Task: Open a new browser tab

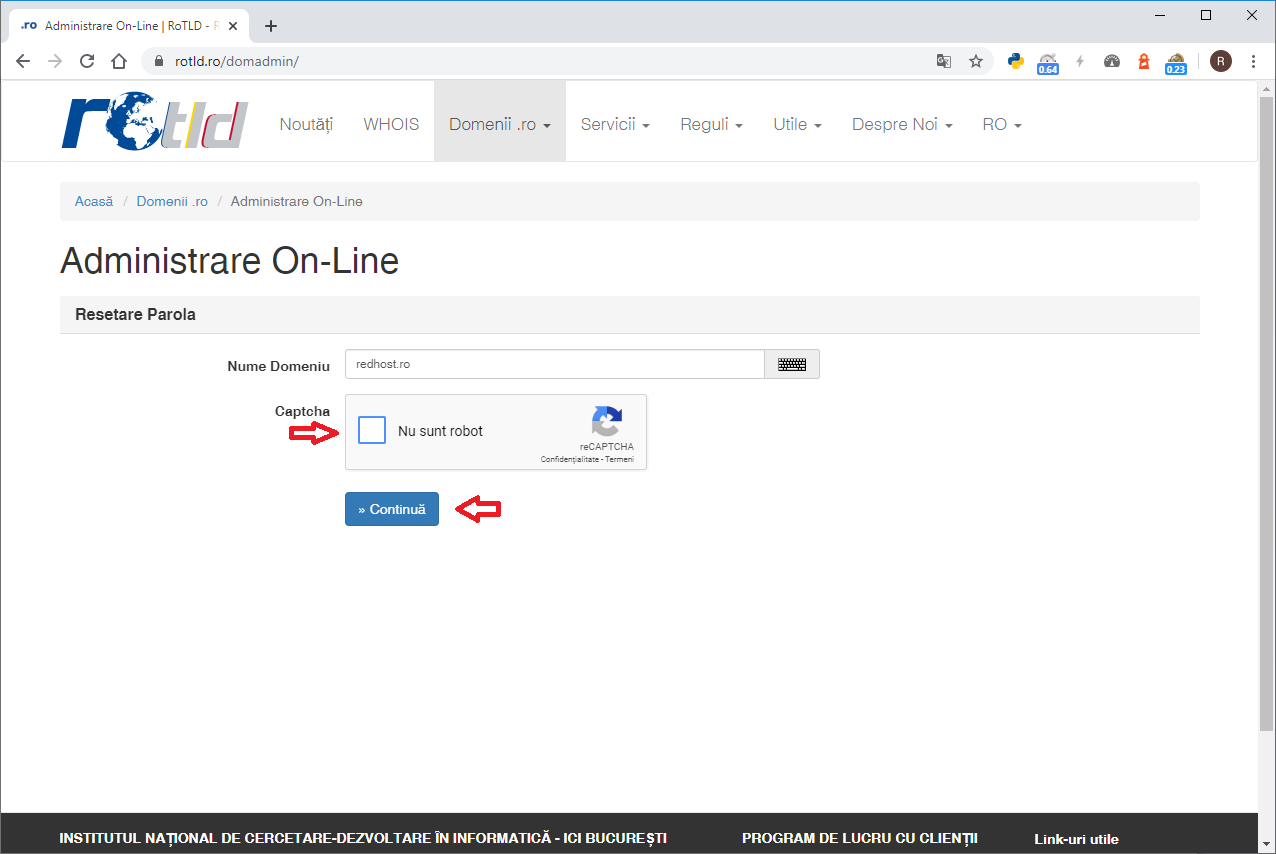Action: coord(271,26)
